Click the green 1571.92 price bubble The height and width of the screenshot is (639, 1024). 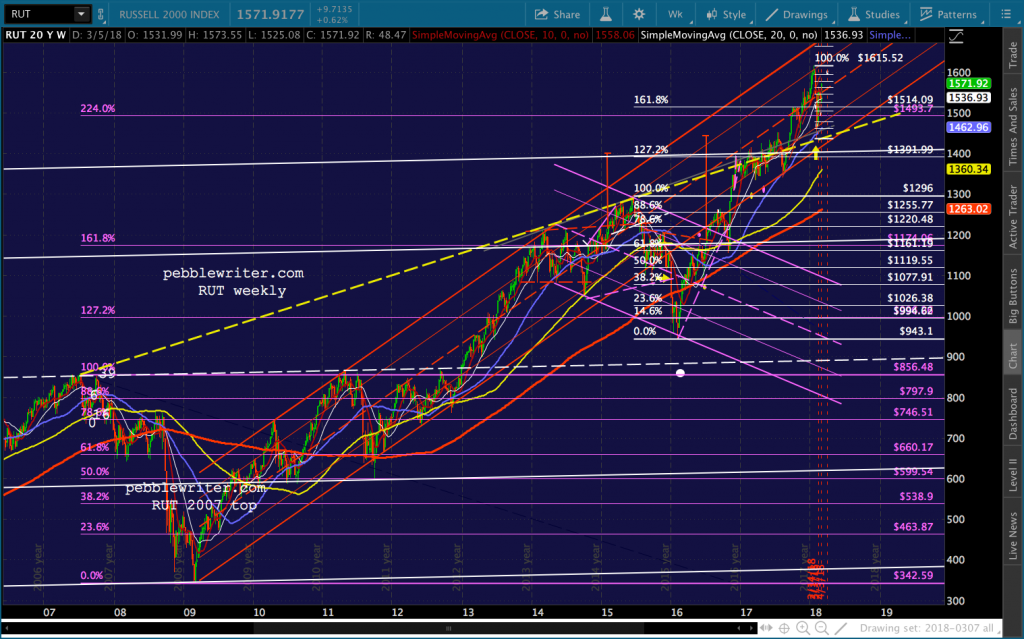968,83
